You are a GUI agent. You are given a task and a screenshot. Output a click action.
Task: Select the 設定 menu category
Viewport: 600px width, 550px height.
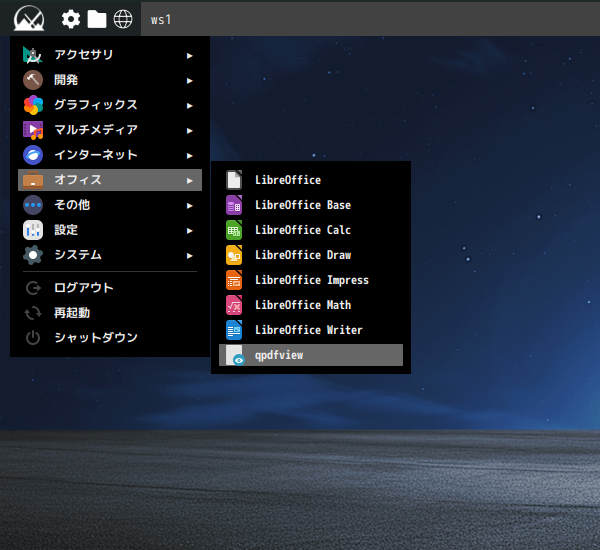[x=66, y=230]
